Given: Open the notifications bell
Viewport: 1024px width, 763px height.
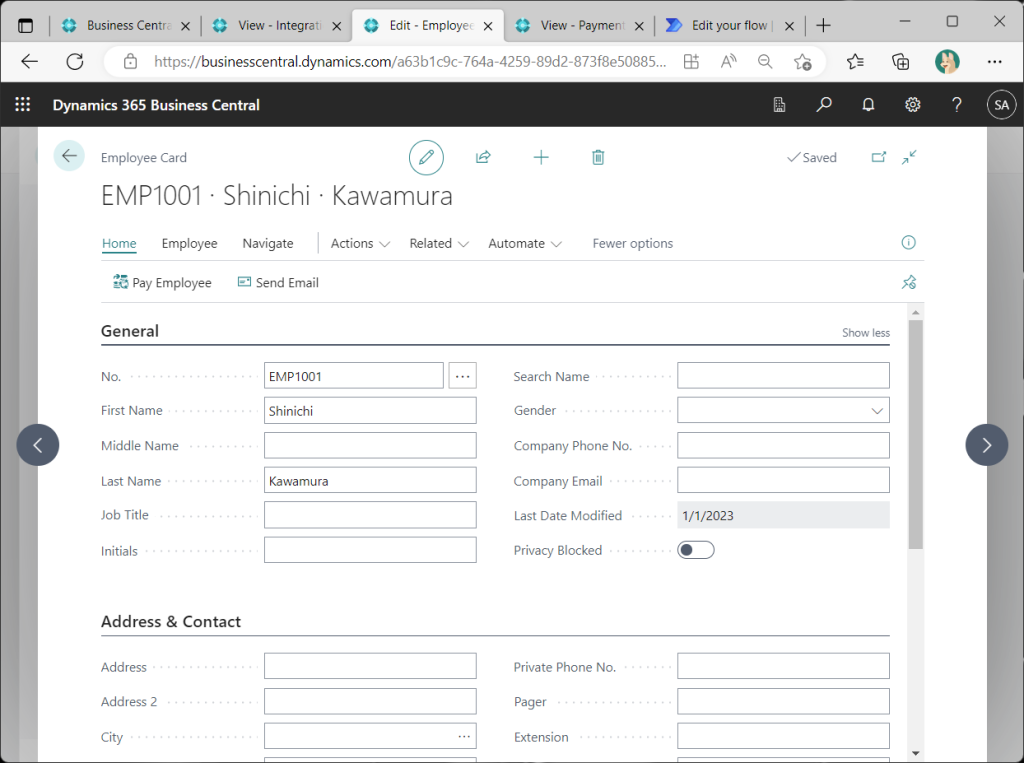Looking at the screenshot, I should tap(868, 105).
